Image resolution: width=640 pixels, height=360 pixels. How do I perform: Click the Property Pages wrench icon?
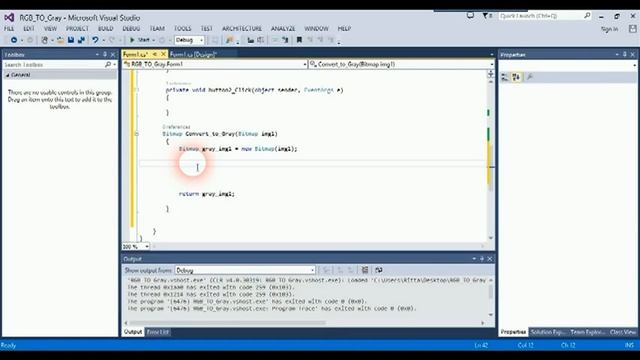530,77
